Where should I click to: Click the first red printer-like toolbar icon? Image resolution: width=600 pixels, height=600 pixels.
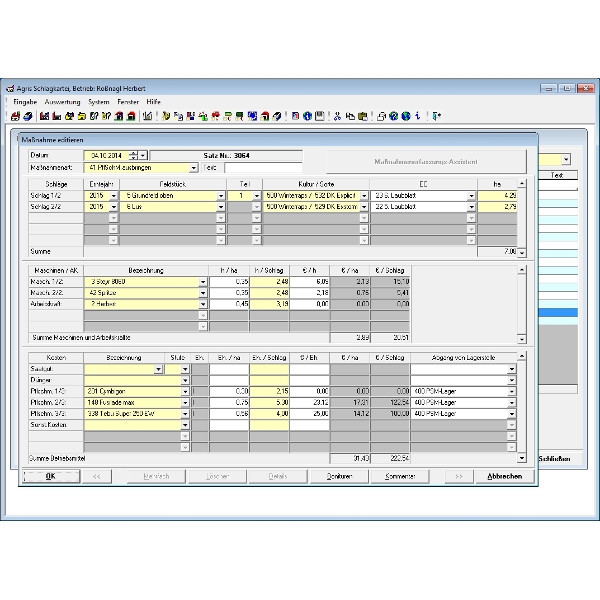pyautogui.click(x=15, y=116)
